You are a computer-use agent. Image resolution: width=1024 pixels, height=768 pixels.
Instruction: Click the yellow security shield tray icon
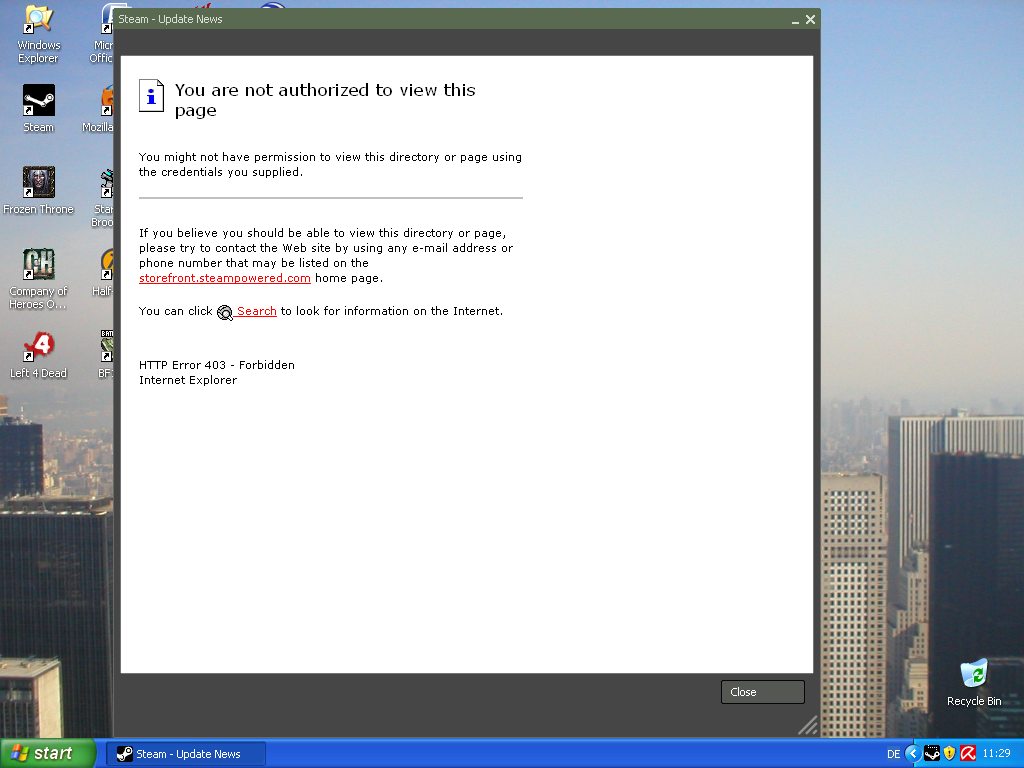click(x=950, y=753)
